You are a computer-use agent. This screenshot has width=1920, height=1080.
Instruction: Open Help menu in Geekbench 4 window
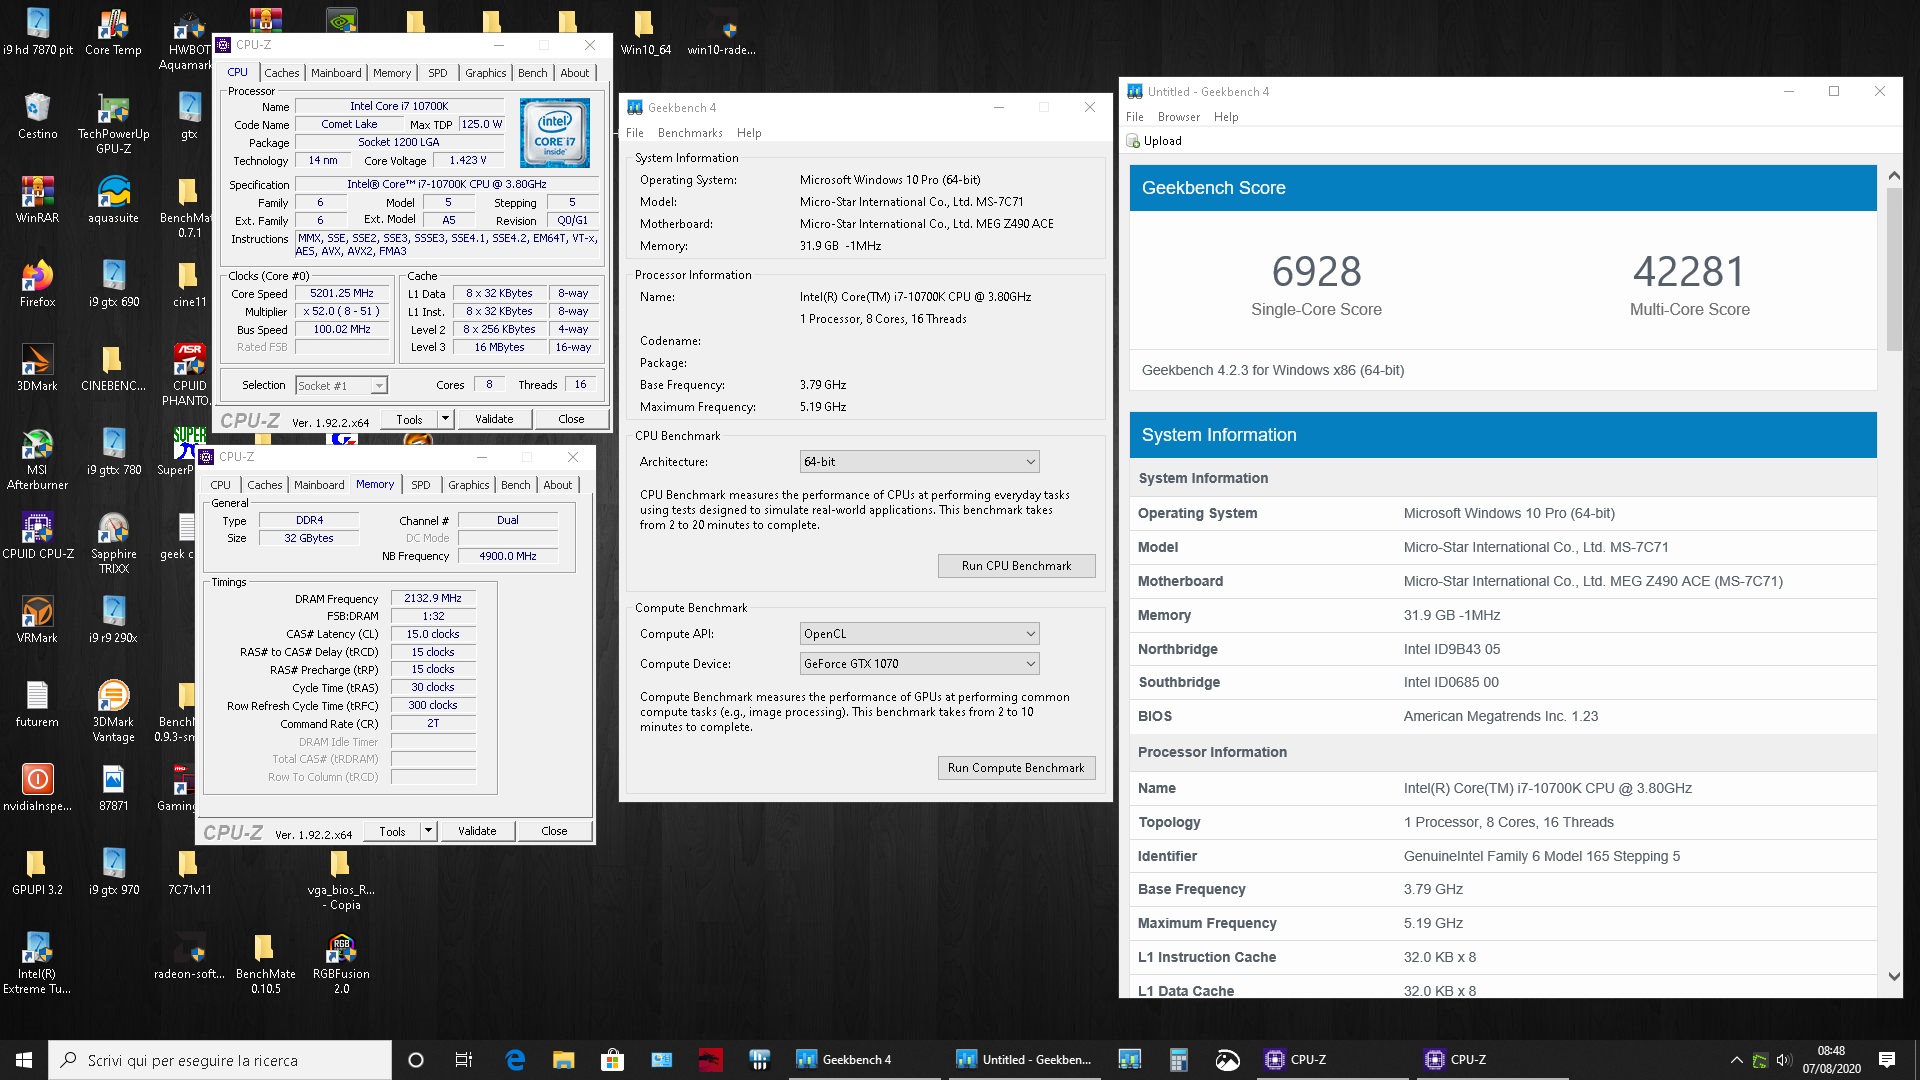[x=749, y=133]
